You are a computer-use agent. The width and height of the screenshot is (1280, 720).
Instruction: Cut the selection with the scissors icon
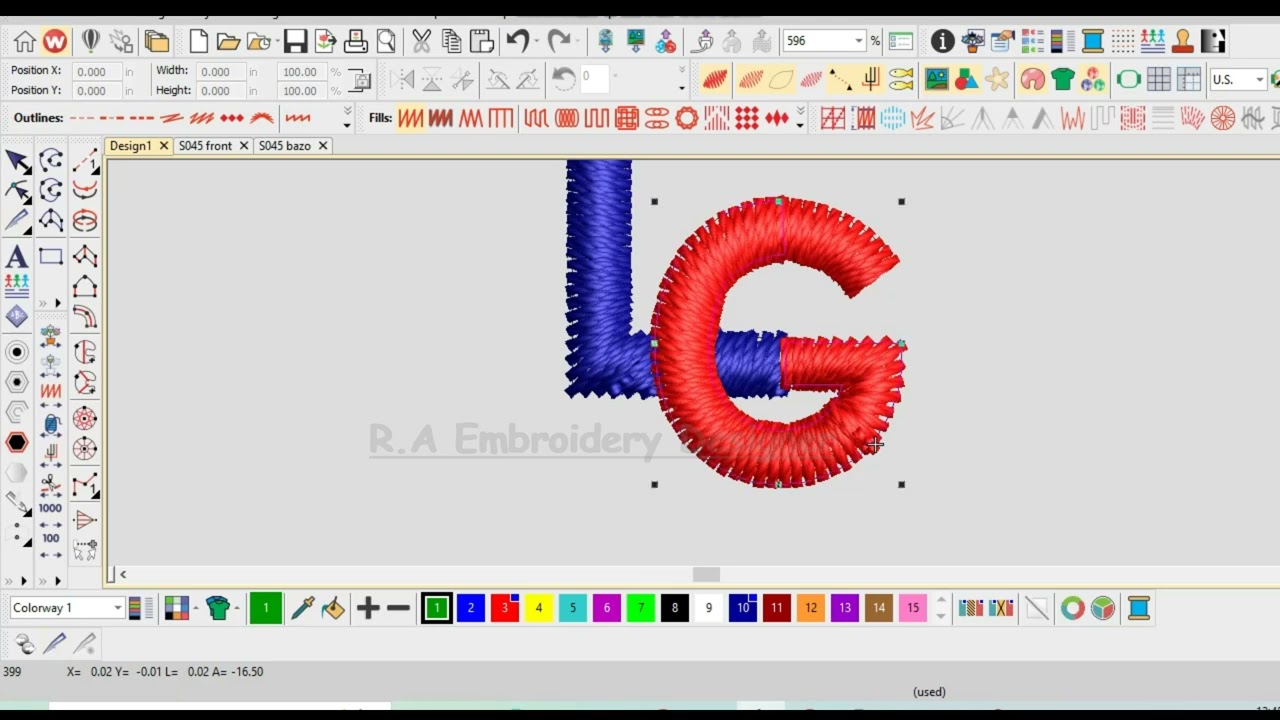tap(421, 41)
